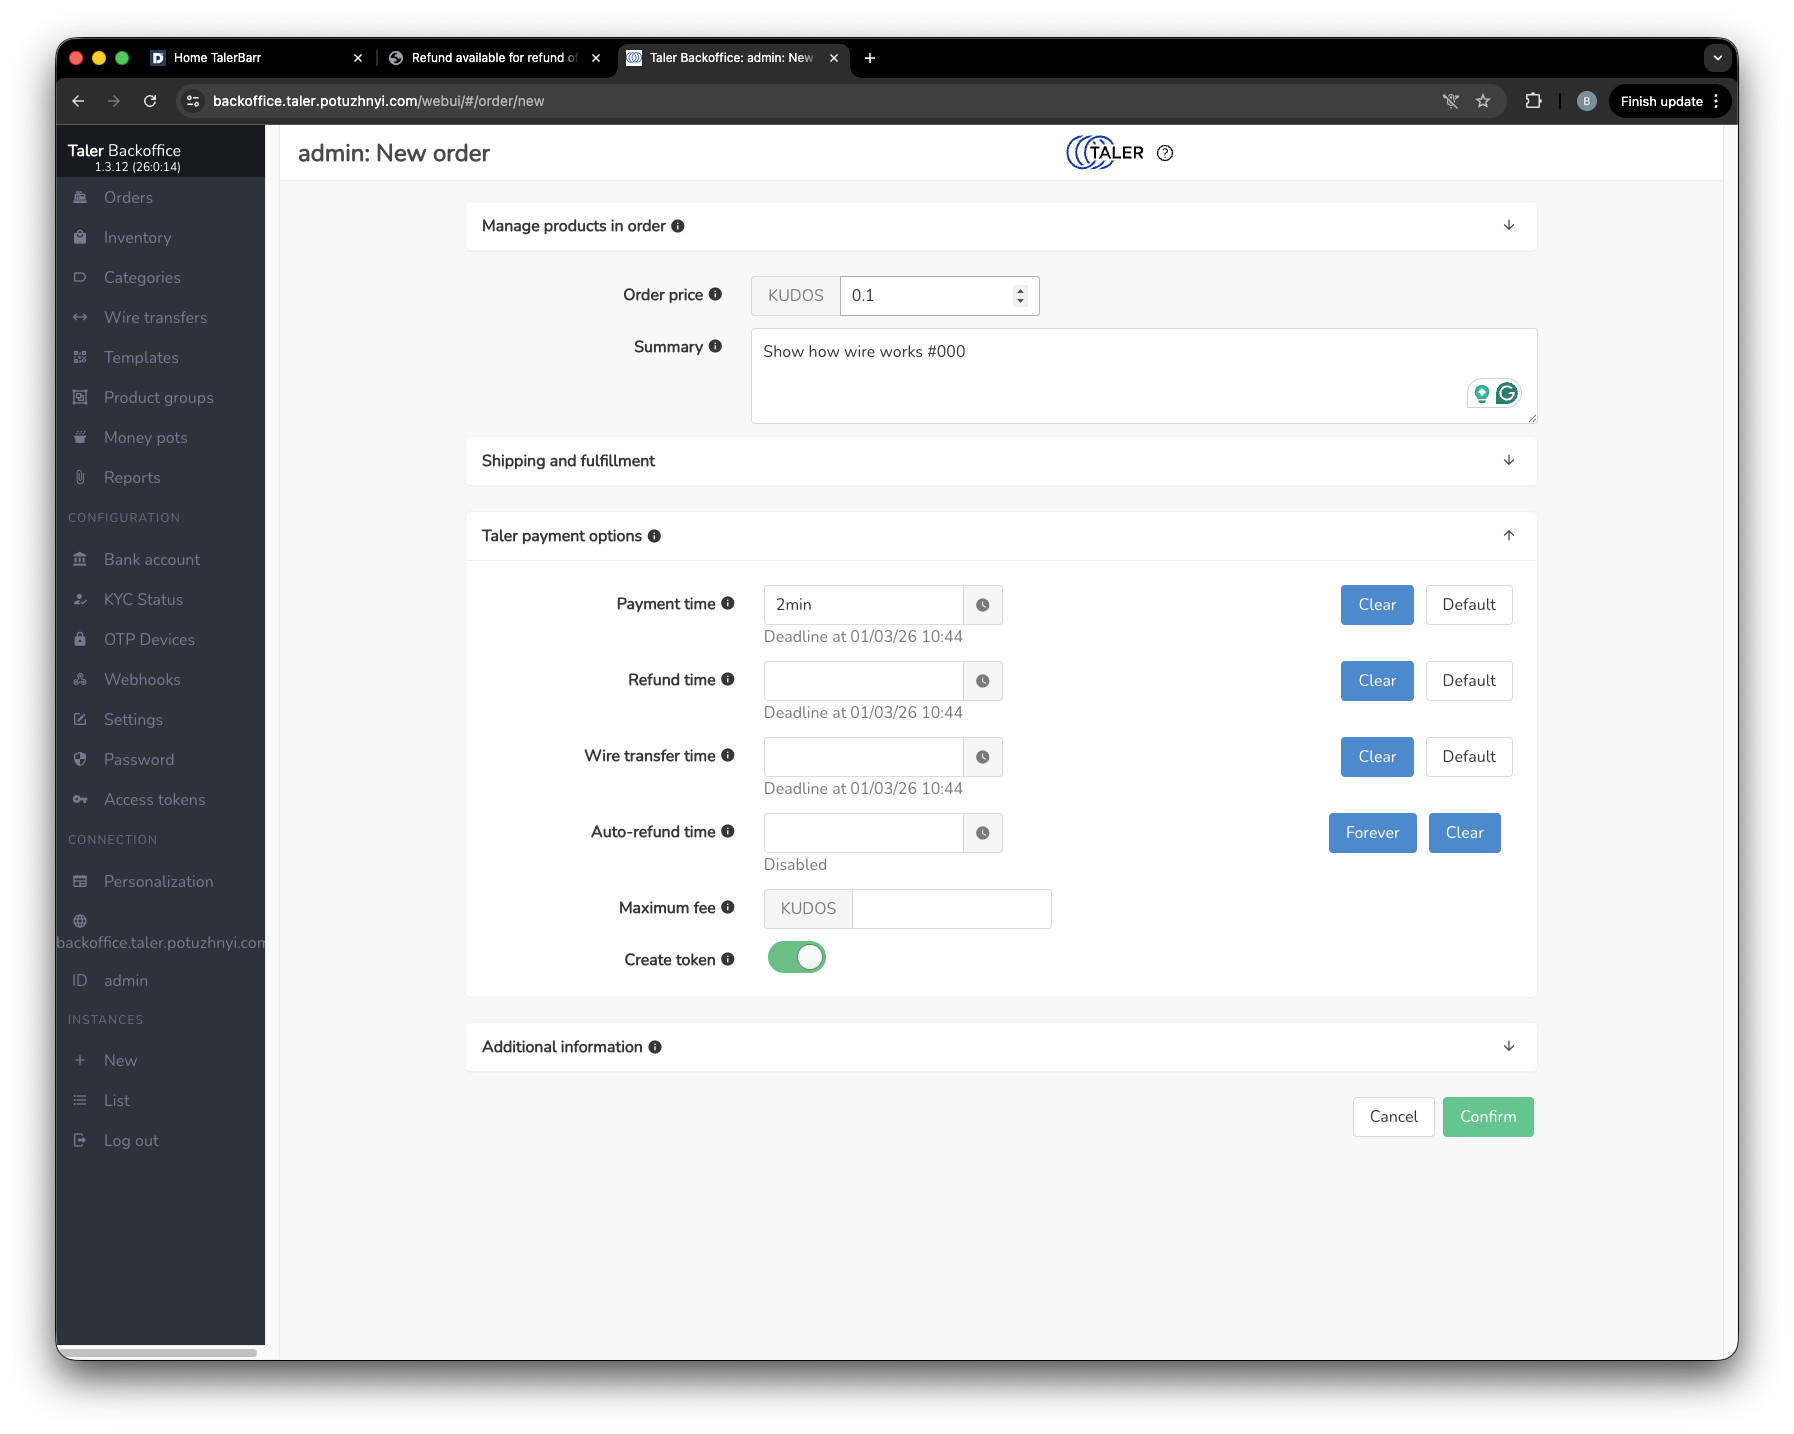Viewport: 1794px width, 1434px height.
Task: Click the Payment time clock icon
Action: click(982, 605)
